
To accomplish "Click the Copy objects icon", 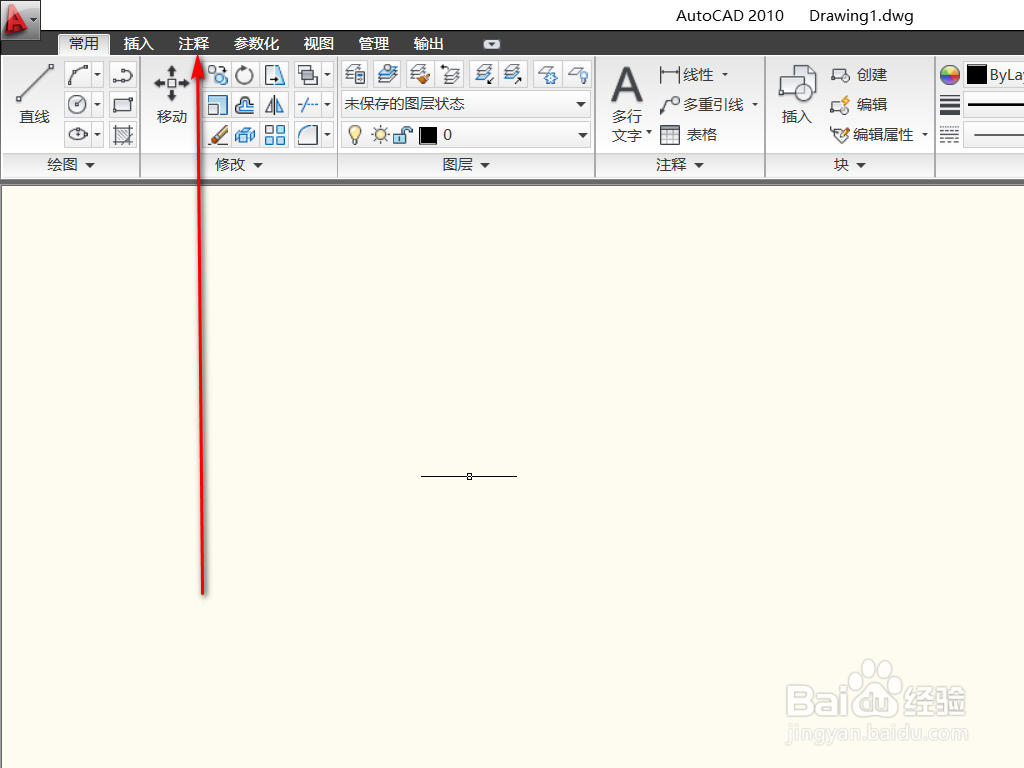I will click(217, 75).
